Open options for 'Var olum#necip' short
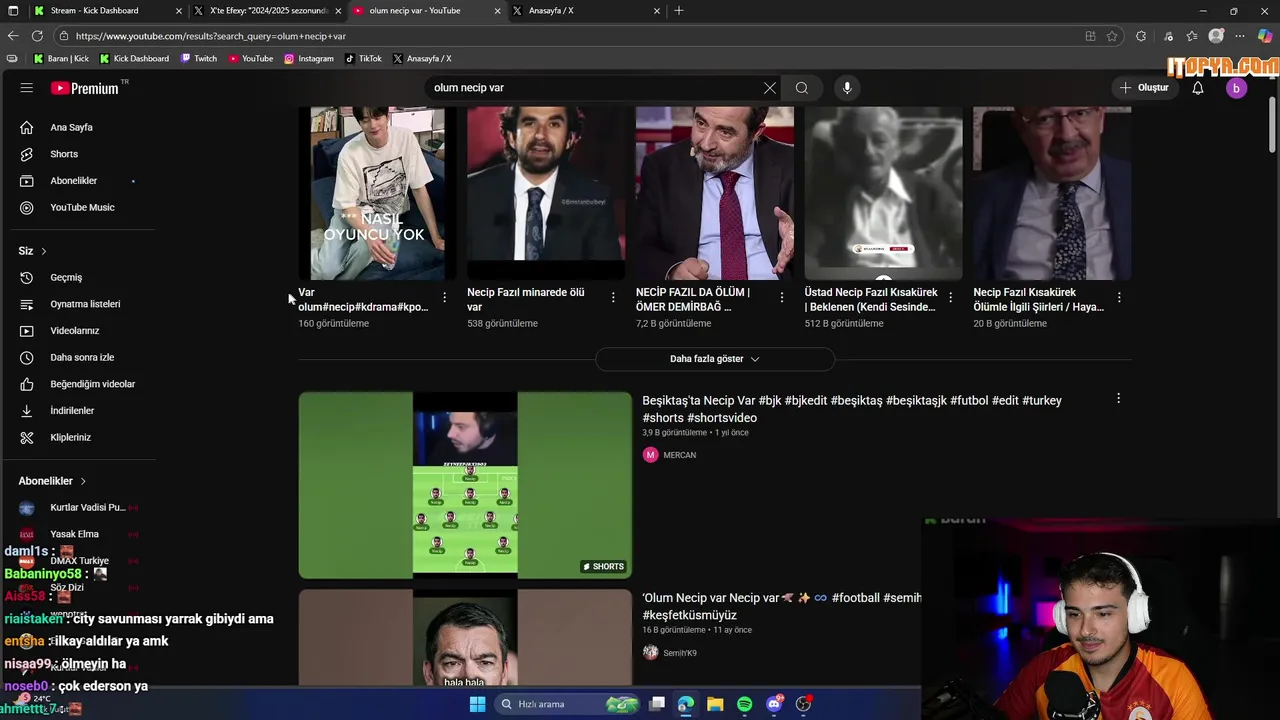Viewport: 1280px width, 720px height. (x=444, y=298)
